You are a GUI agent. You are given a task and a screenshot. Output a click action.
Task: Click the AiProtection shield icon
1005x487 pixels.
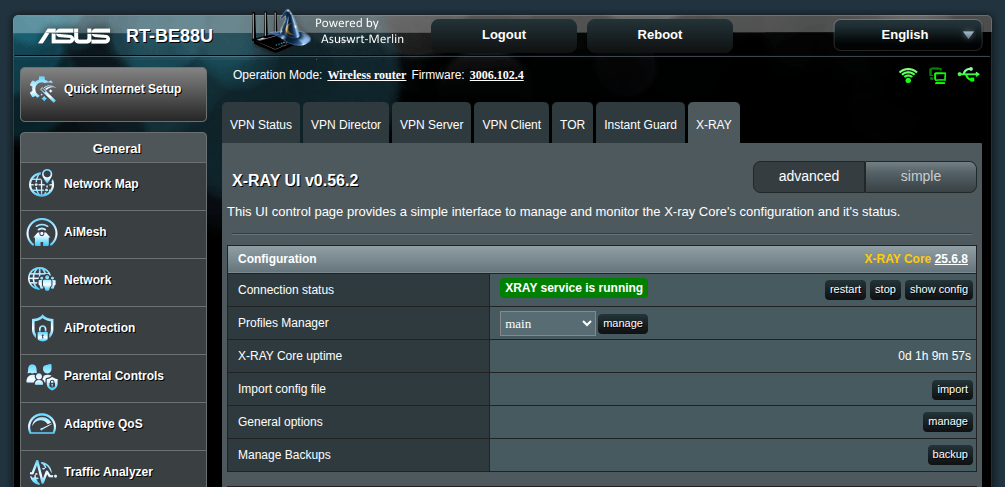(42, 328)
